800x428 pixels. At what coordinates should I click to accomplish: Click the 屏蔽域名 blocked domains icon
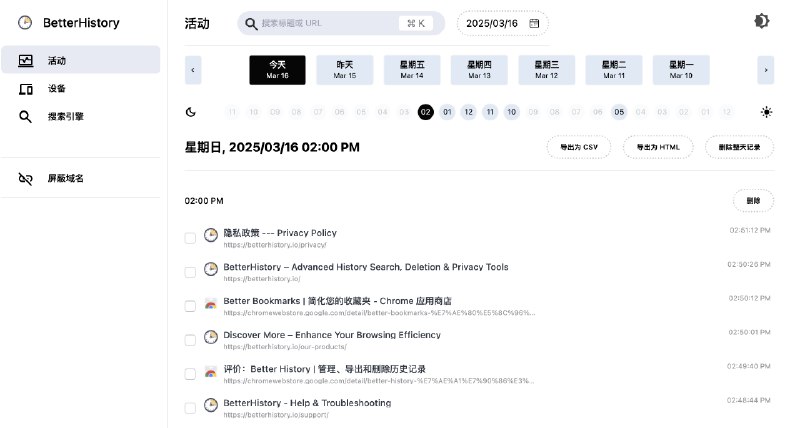[x=26, y=178]
